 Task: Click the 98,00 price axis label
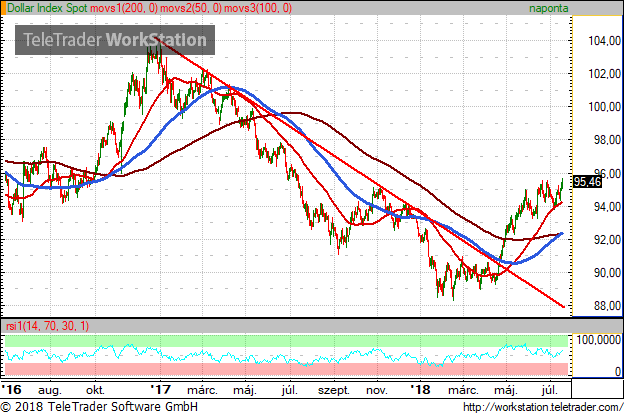point(607,140)
